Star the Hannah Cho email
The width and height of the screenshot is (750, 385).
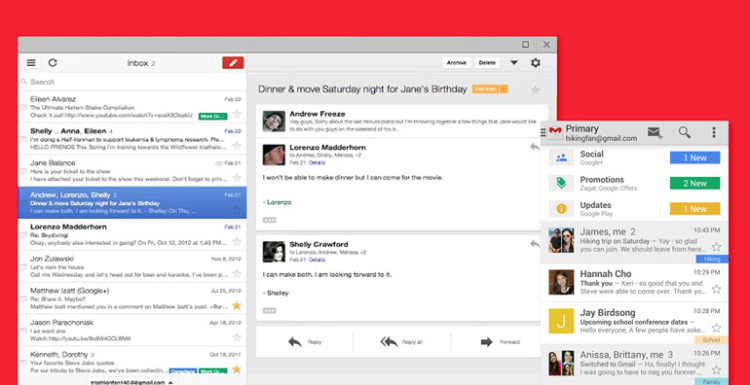click(716, 289)
